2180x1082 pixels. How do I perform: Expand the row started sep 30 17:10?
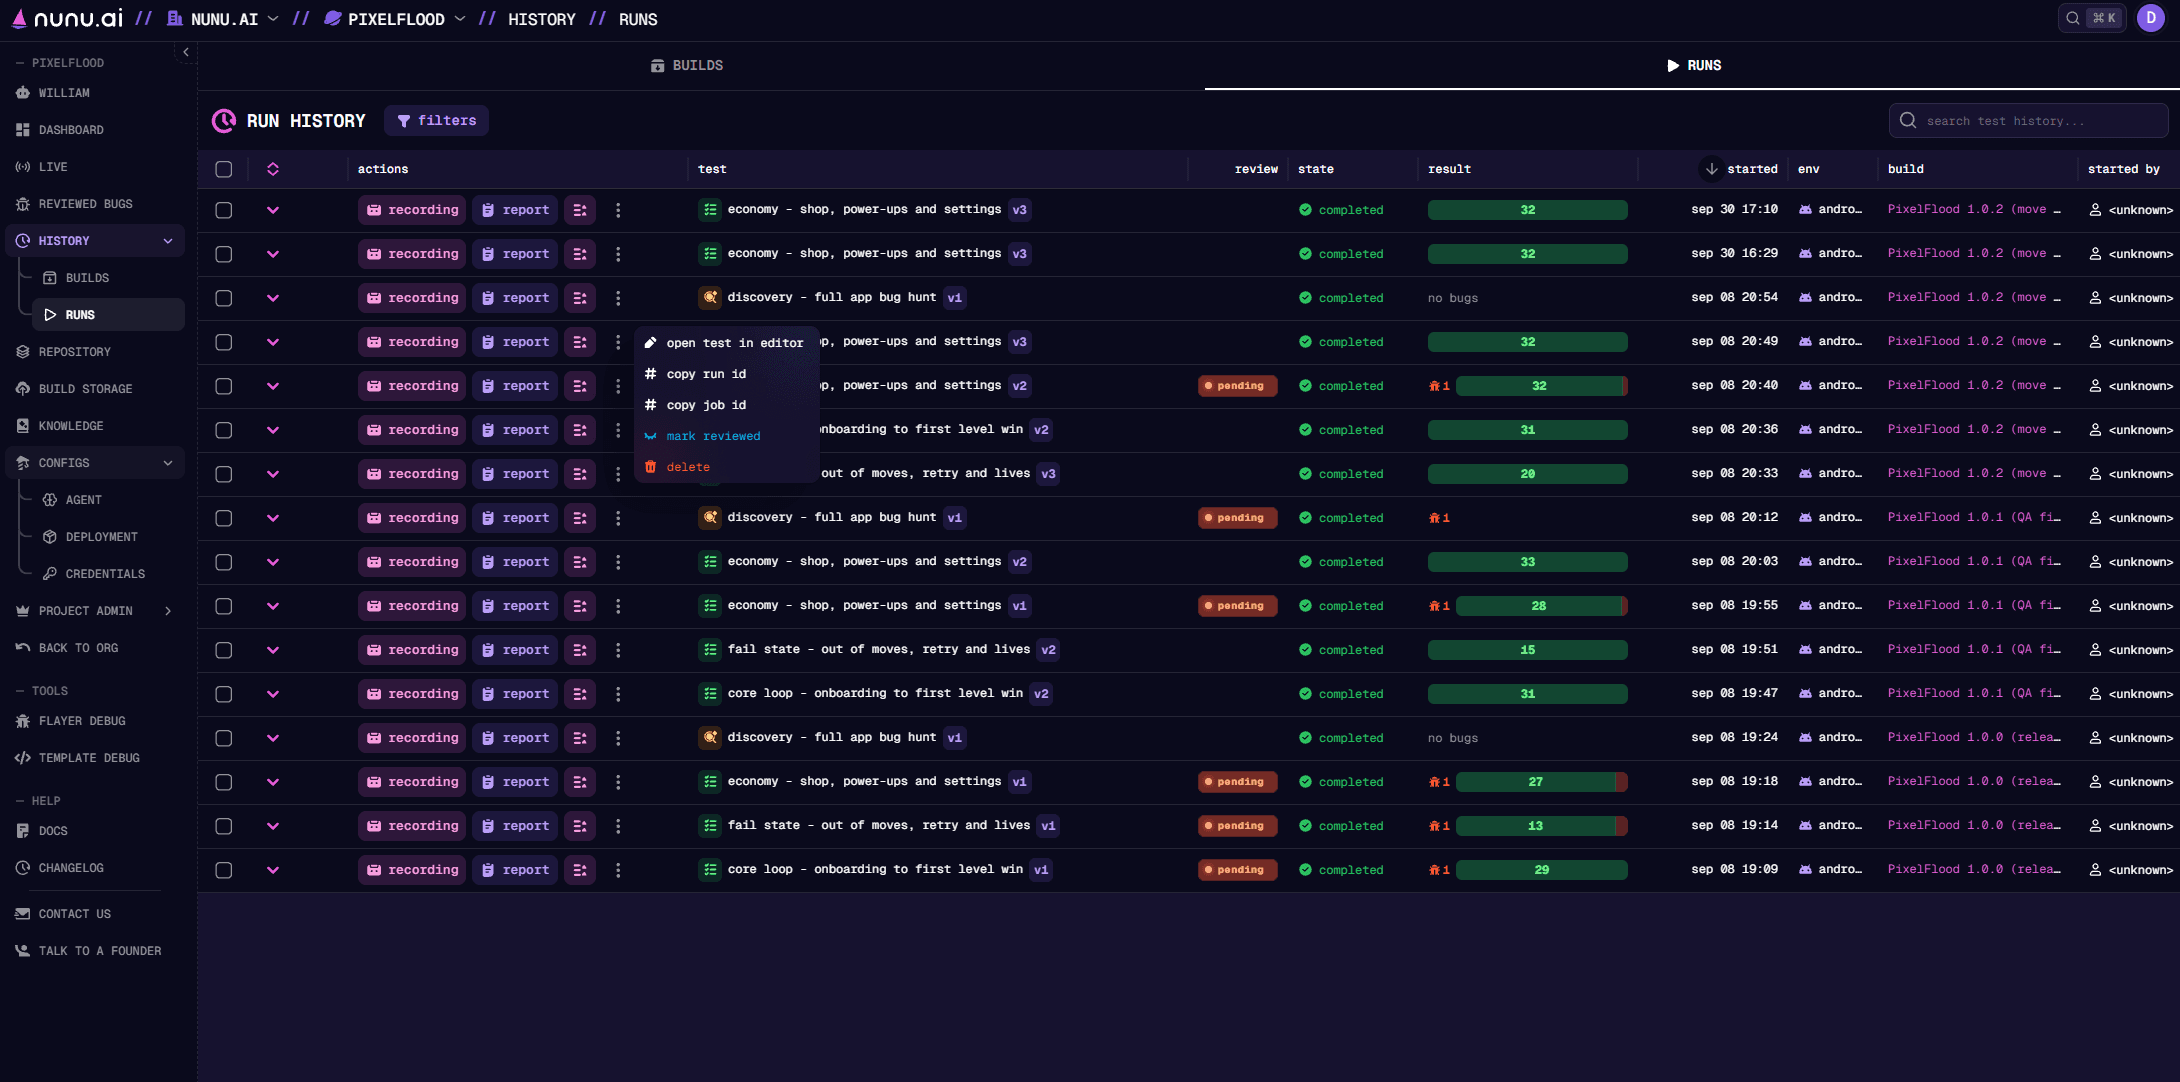pos(273,210)
